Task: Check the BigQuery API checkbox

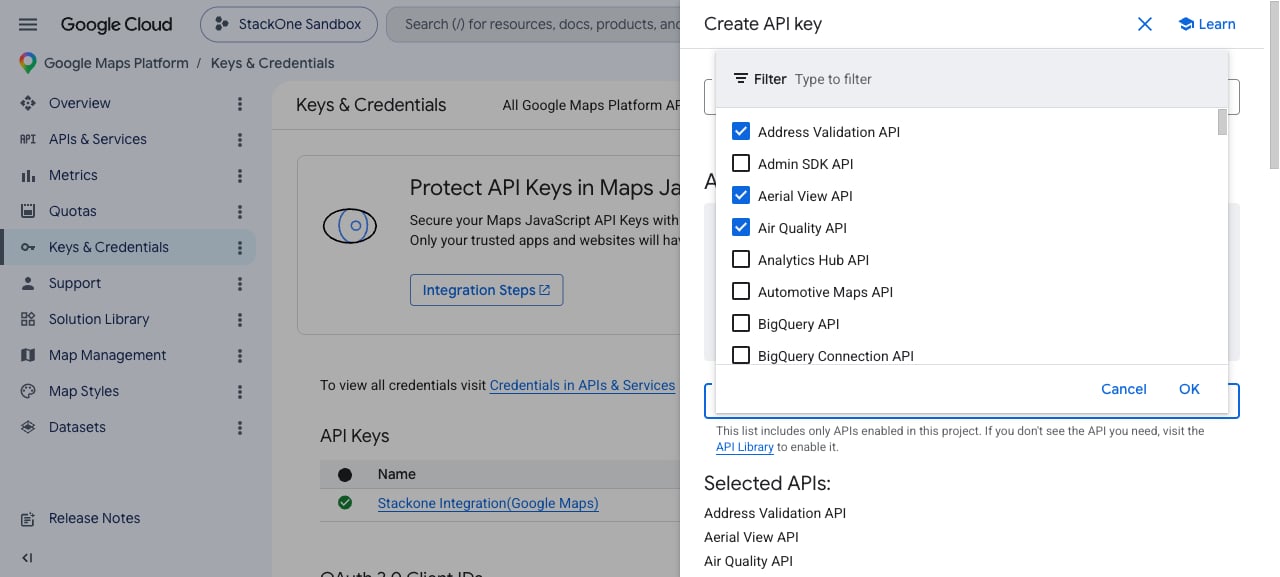Action: (x=741, y=323)
